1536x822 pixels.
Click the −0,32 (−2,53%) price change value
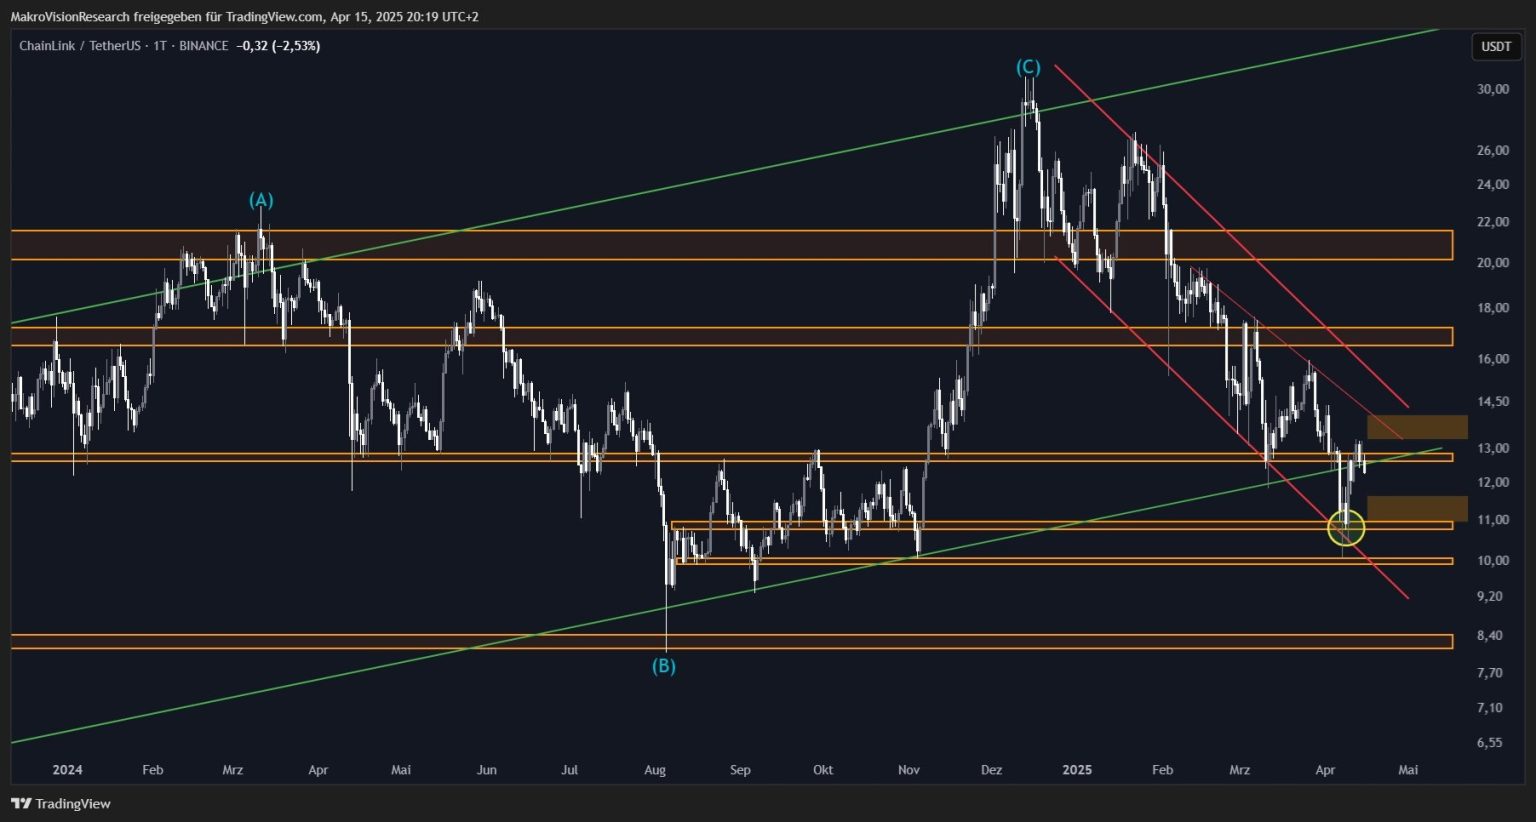[x=278, y=46]
